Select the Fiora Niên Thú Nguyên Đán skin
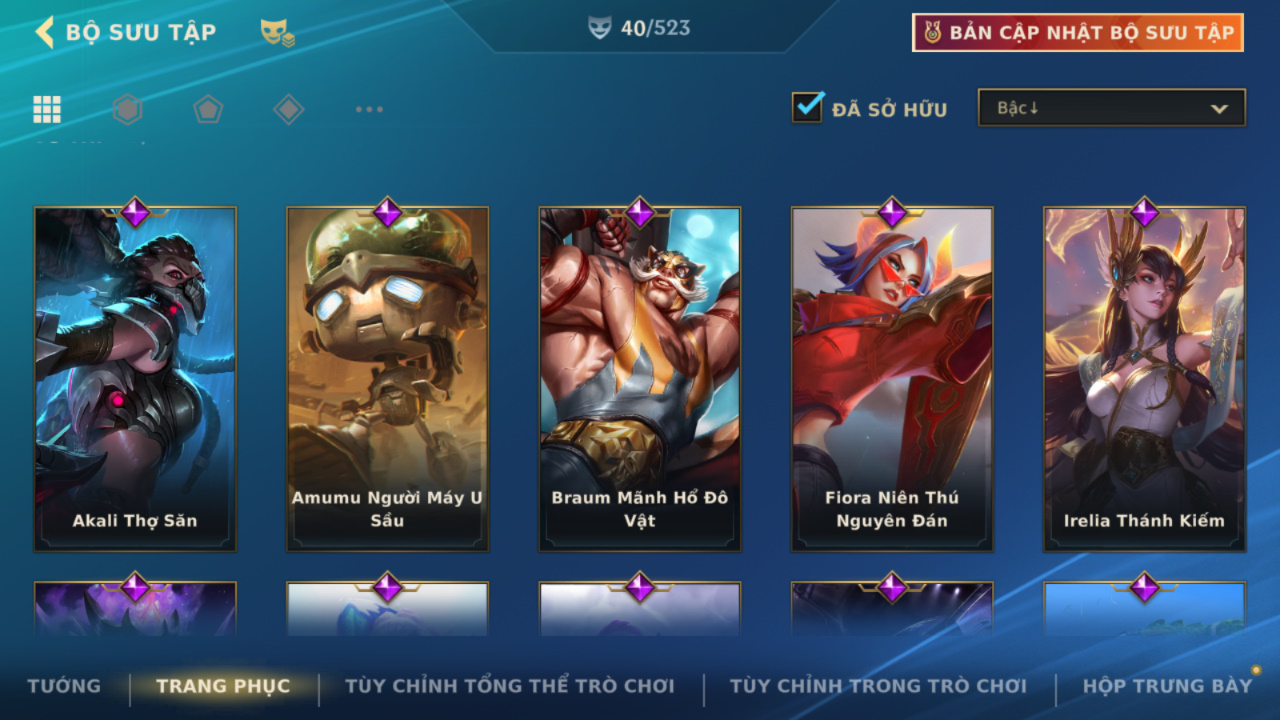 pos(892,378)
